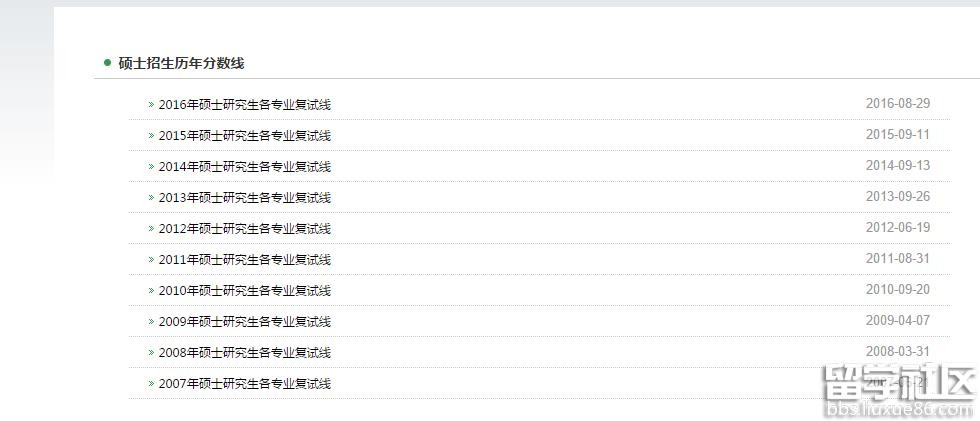Click the date 2016-08-29
Image resolution: width=980 pixels, height=421 pixels.
click(x=897, y=103)
